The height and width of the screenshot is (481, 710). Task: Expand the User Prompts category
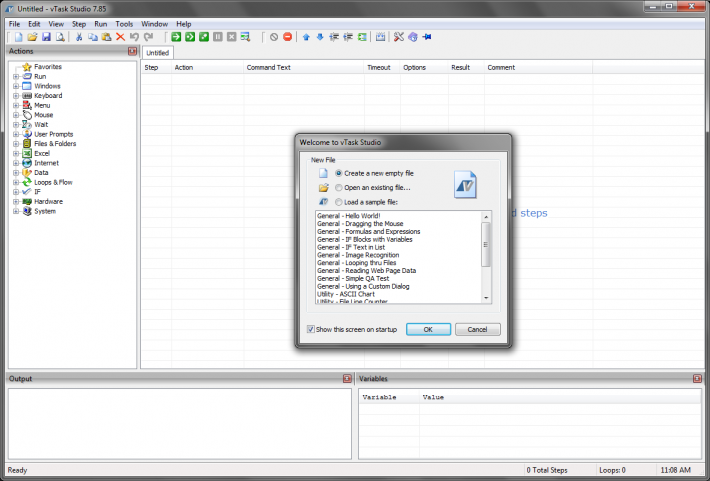[16, 134]
